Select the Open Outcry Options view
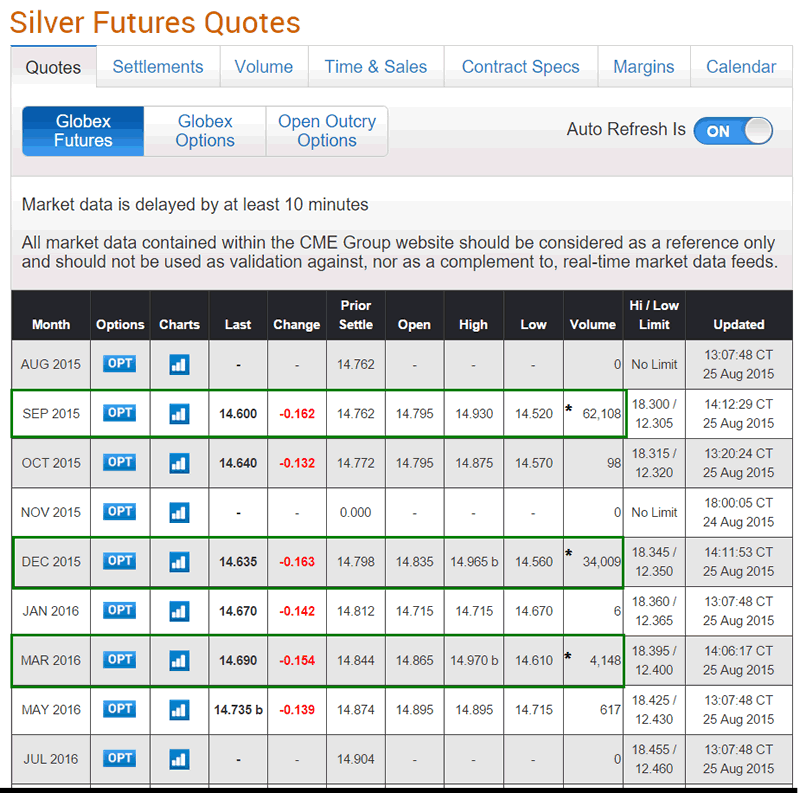 pos(327,131)
